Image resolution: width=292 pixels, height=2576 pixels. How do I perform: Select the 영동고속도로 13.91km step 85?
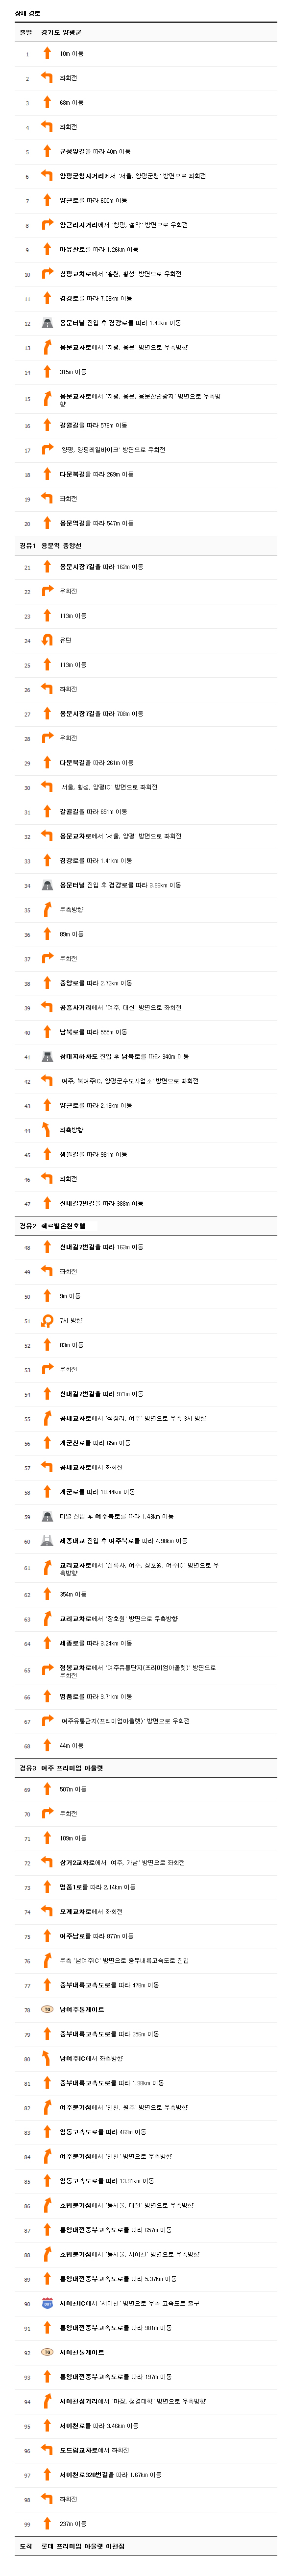(106, 2181)
